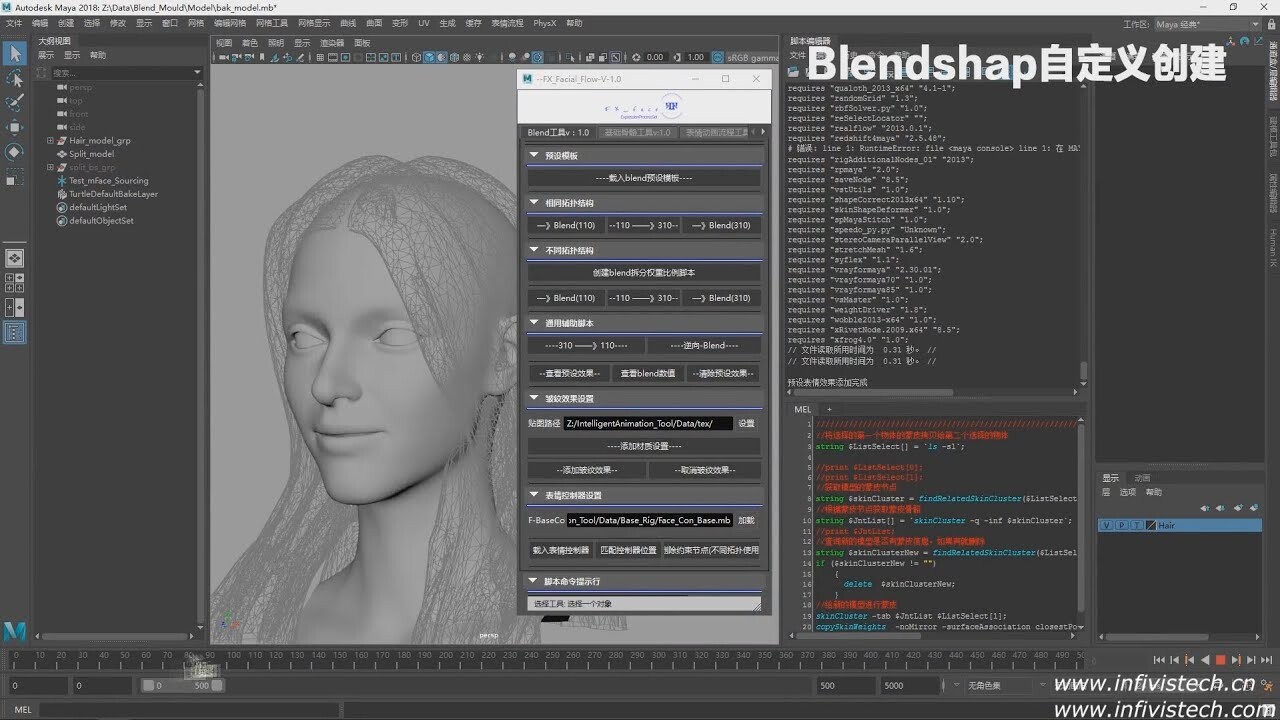Click the smooth shade display icon in viewport toolbar
1280x720 pixels.
point(429,59)
